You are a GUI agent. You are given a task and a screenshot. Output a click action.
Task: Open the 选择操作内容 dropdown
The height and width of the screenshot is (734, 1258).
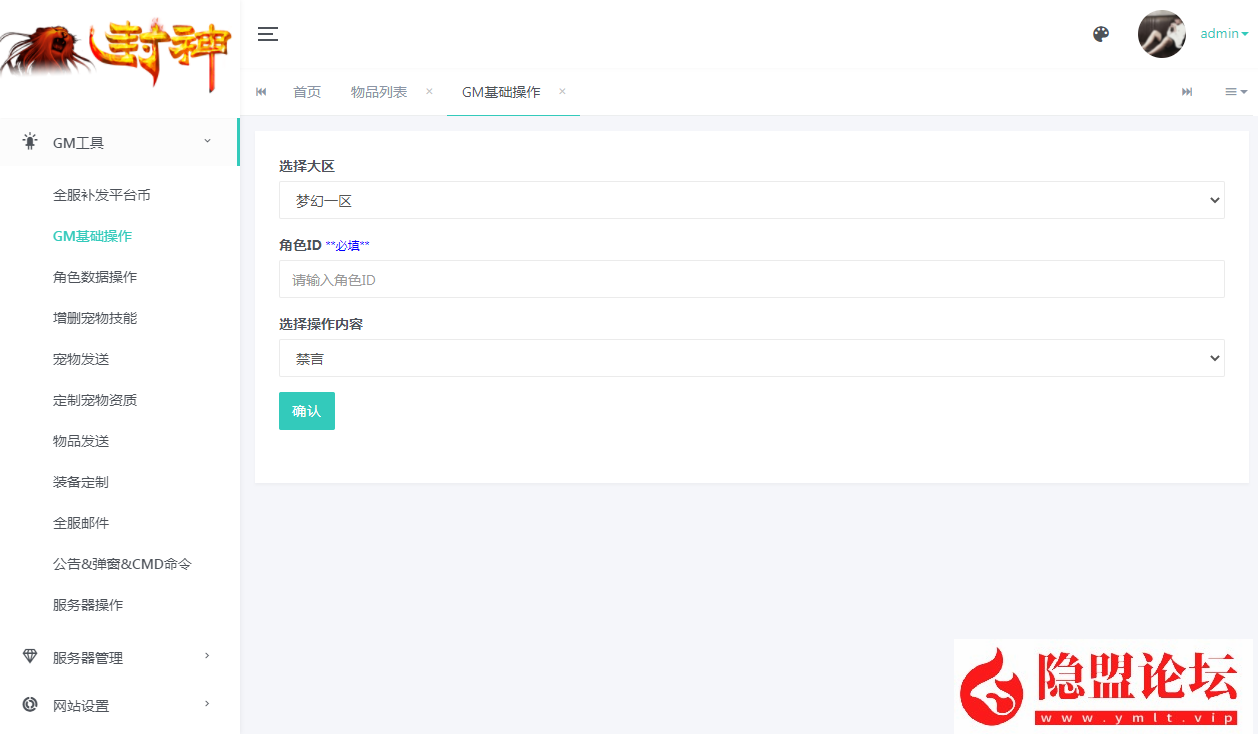pos(751,358)
